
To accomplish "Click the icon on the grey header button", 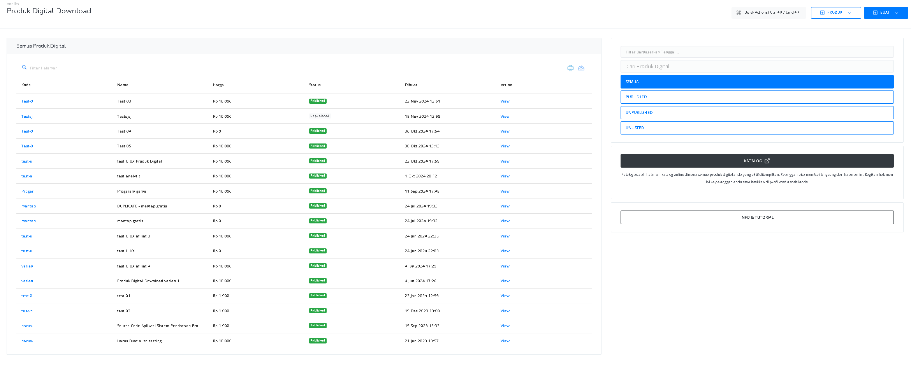I will [x=738, y=12].
